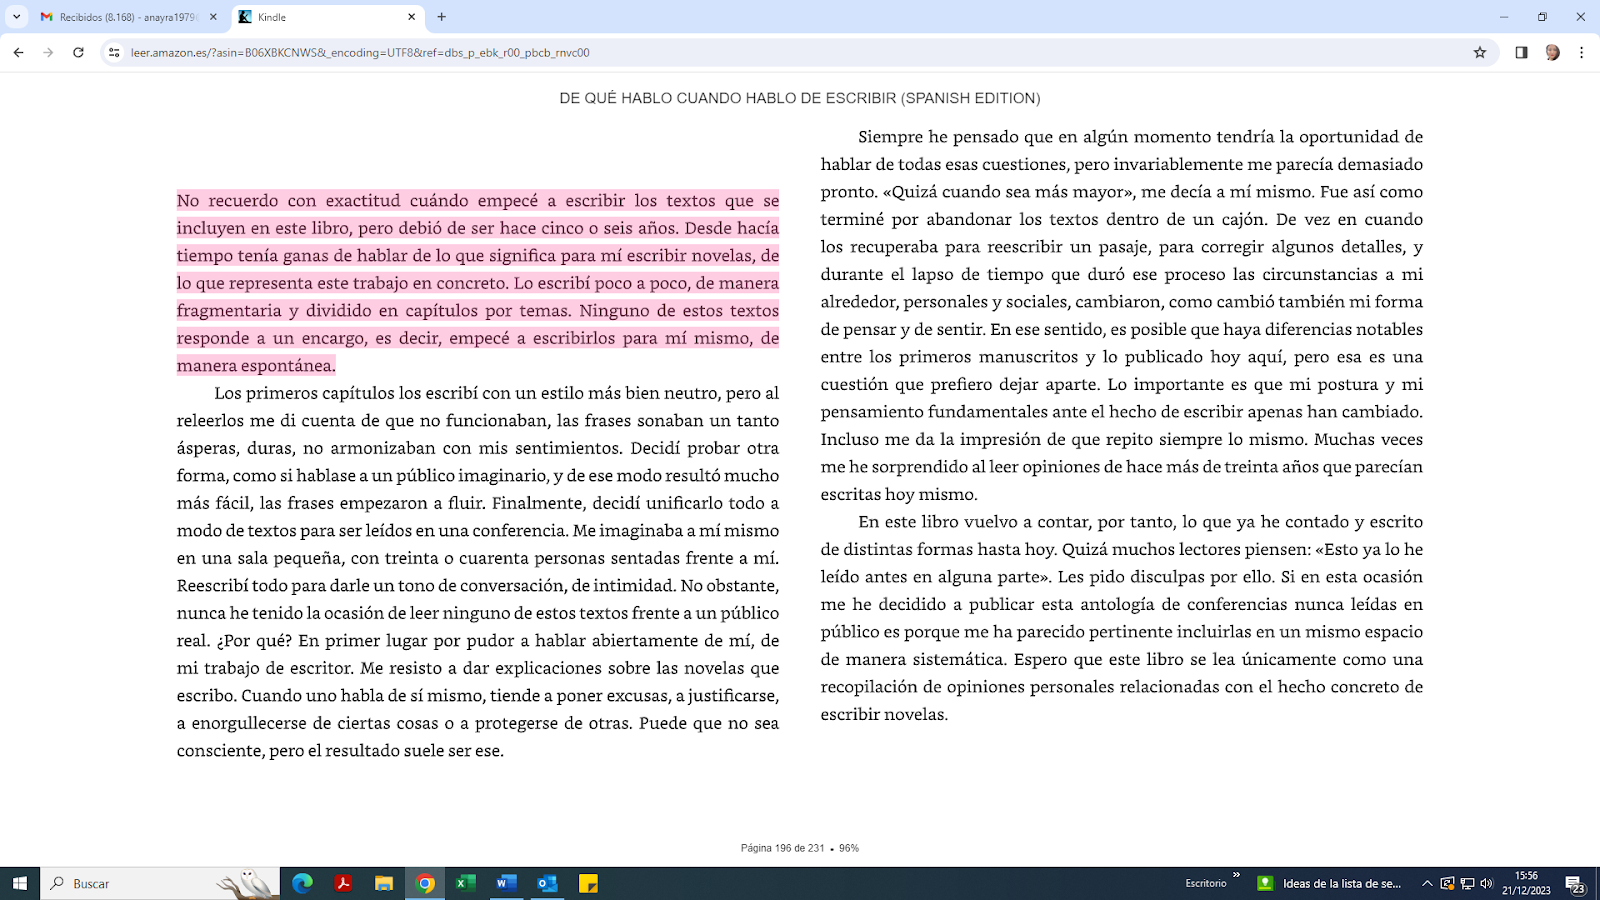Screen dimensions: 1600x900
Task: Click the pink highlighted paragraph
Action: tap(478, 283)
